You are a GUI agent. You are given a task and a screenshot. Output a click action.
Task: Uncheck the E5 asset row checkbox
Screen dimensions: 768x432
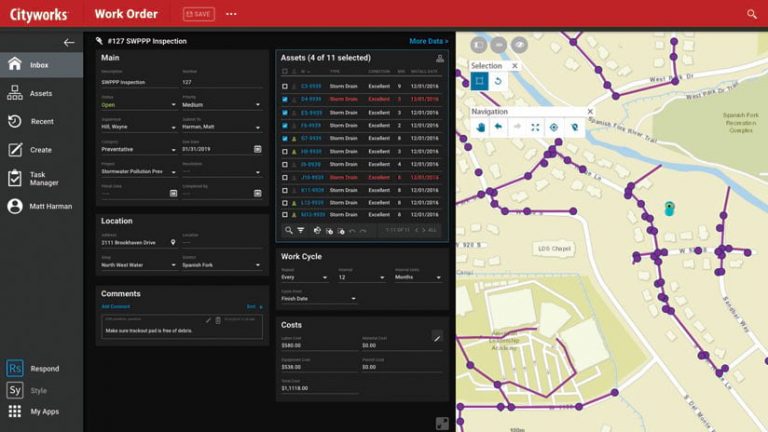285,113
